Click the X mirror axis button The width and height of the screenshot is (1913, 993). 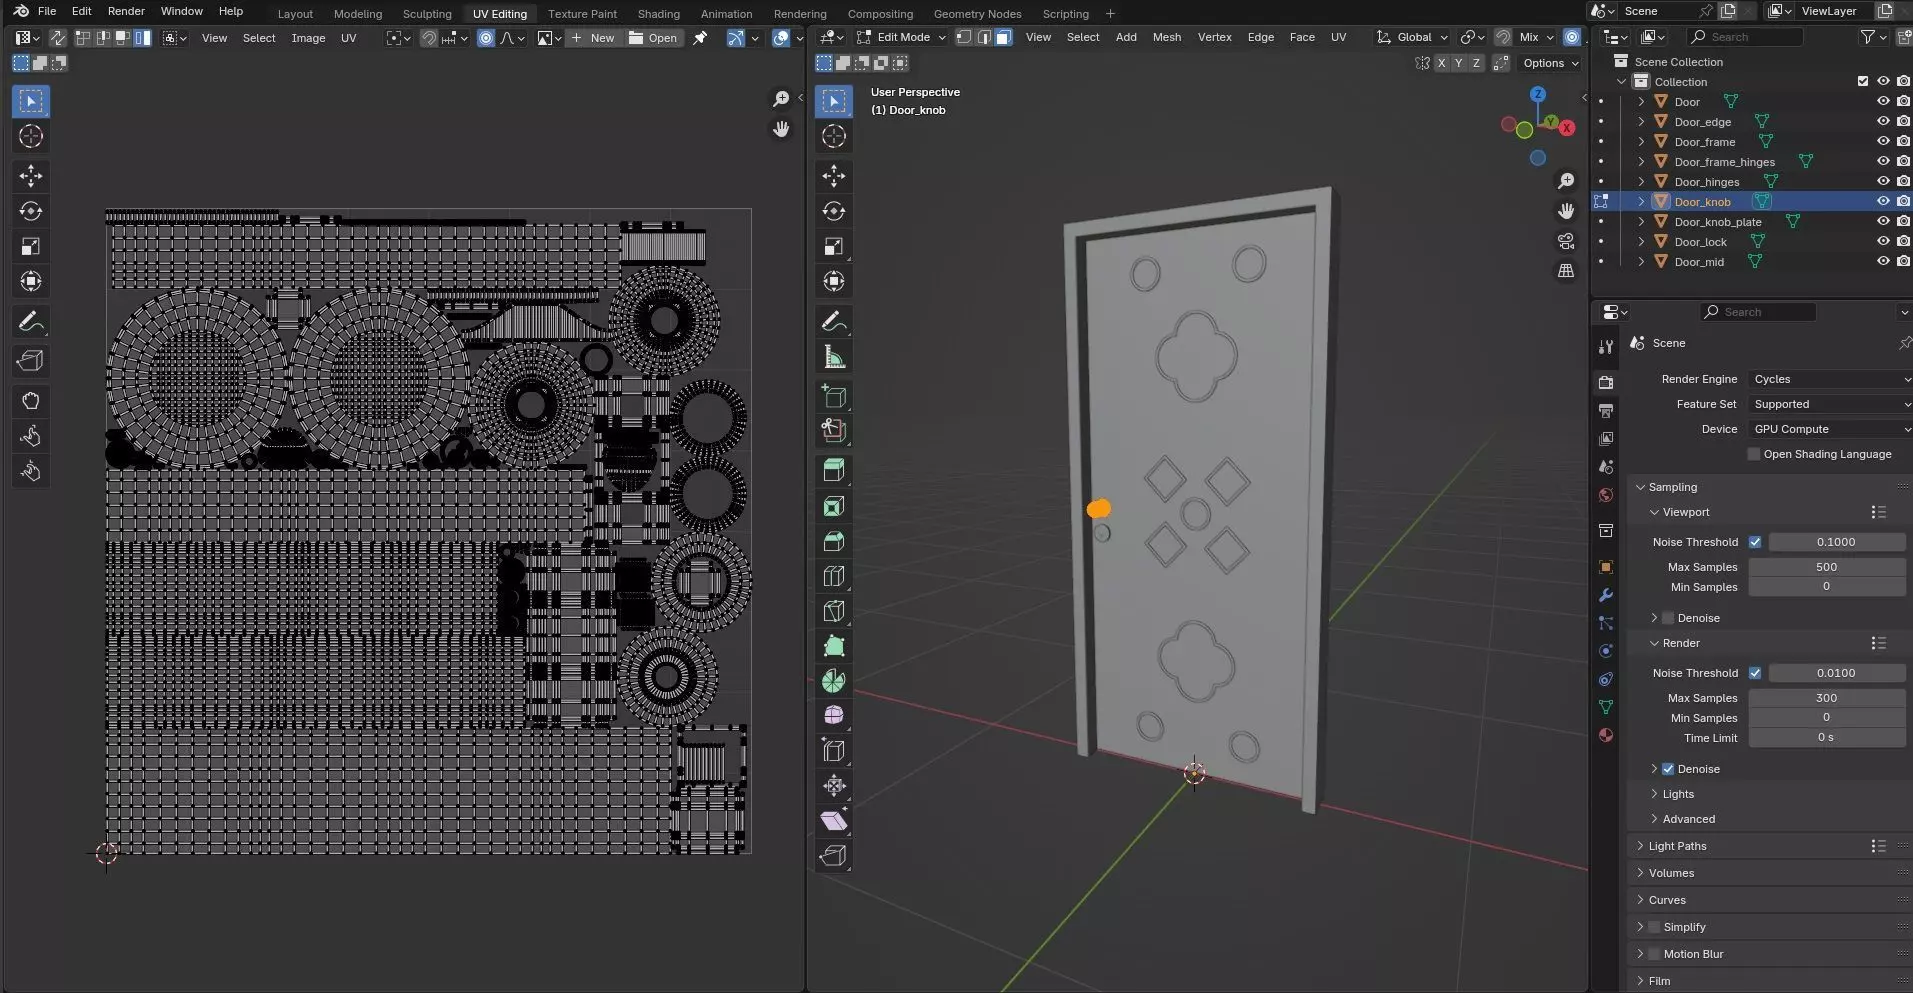click(x=1441, y=63)
